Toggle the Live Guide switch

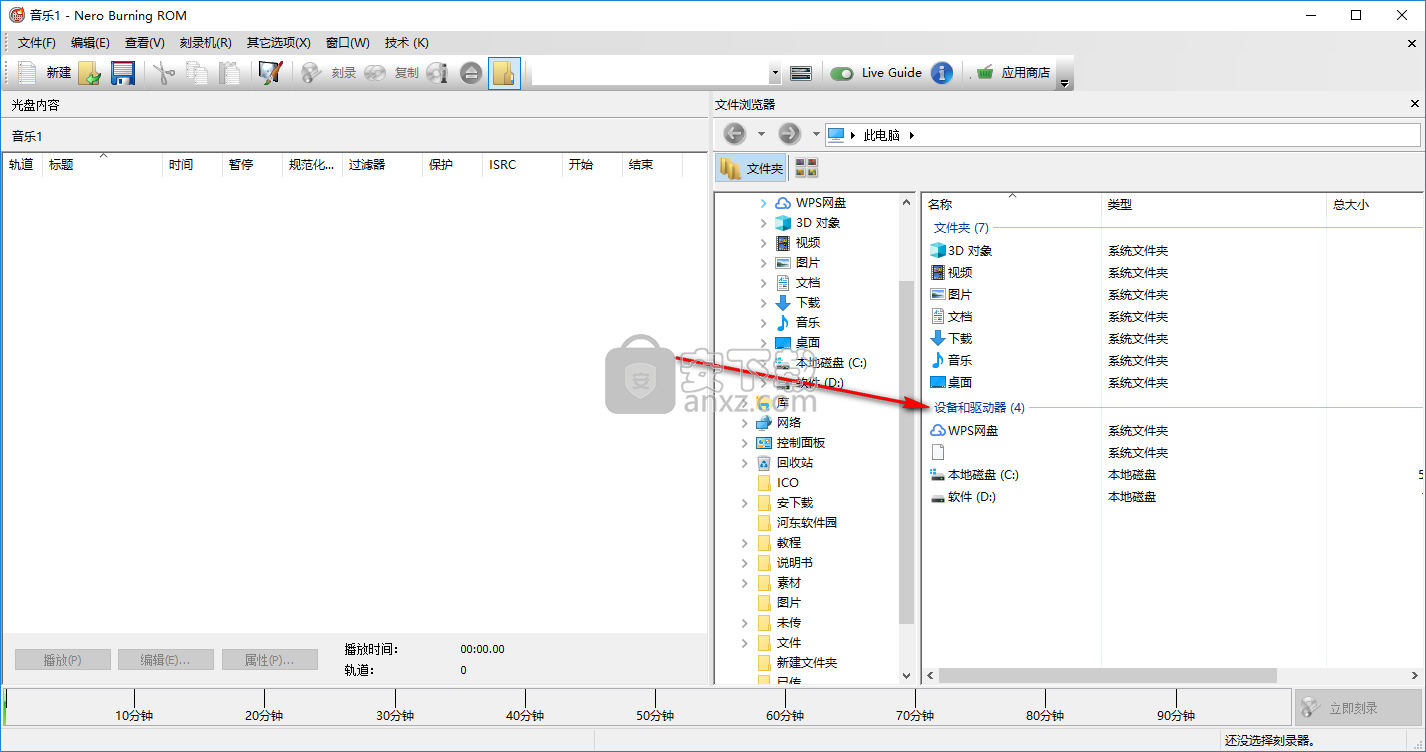pos(842,73)
